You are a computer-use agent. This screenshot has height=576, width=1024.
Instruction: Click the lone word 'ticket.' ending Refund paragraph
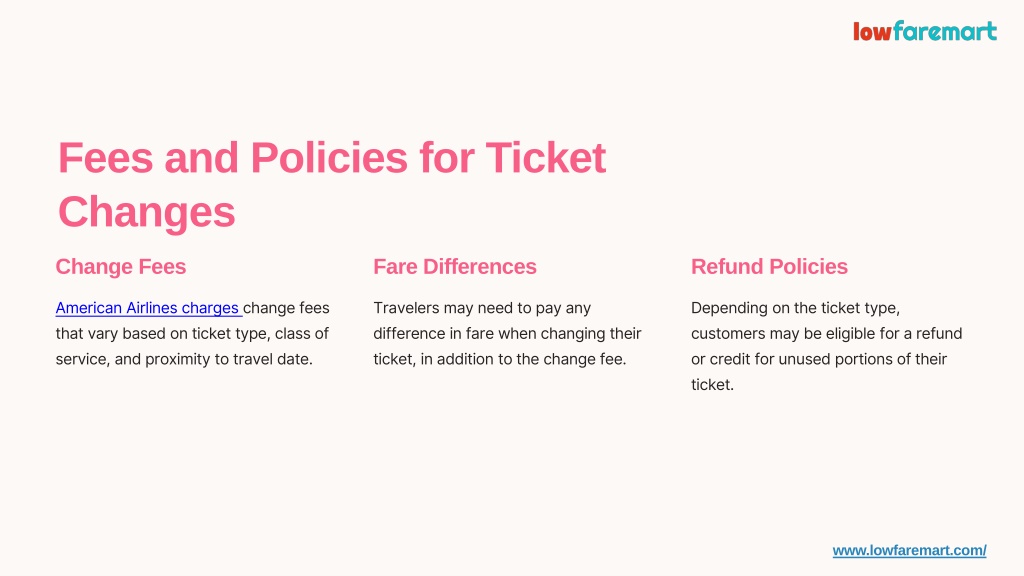[712, 385]
